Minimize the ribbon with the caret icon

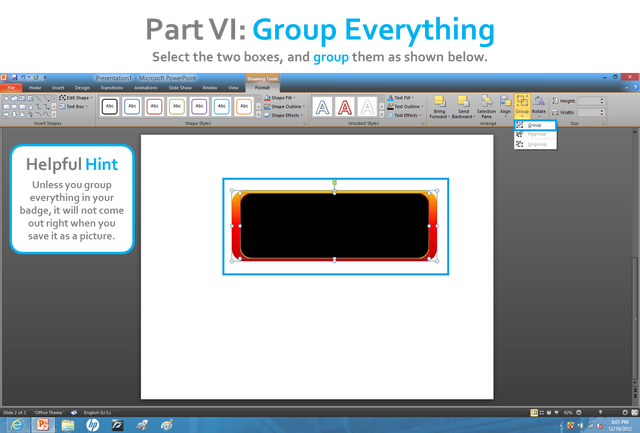(x=627, y=88)
